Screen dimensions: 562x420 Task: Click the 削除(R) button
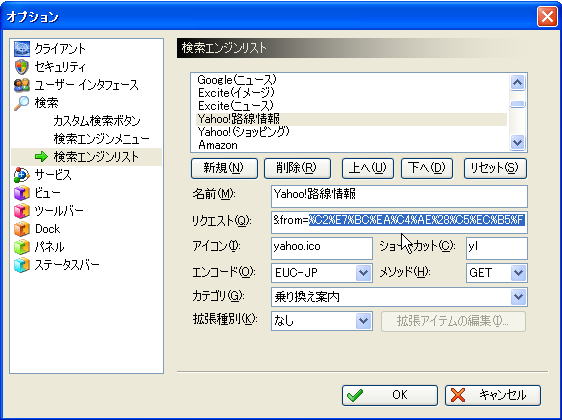coord(297,168)
